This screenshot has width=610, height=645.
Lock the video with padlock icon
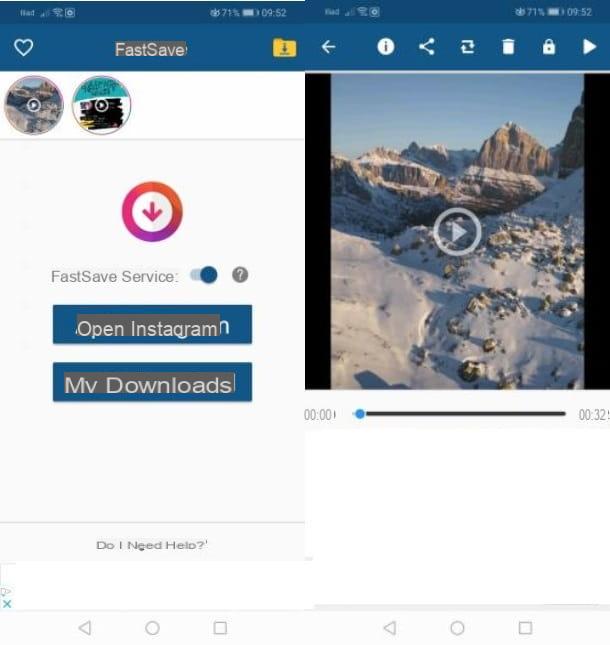549,47
